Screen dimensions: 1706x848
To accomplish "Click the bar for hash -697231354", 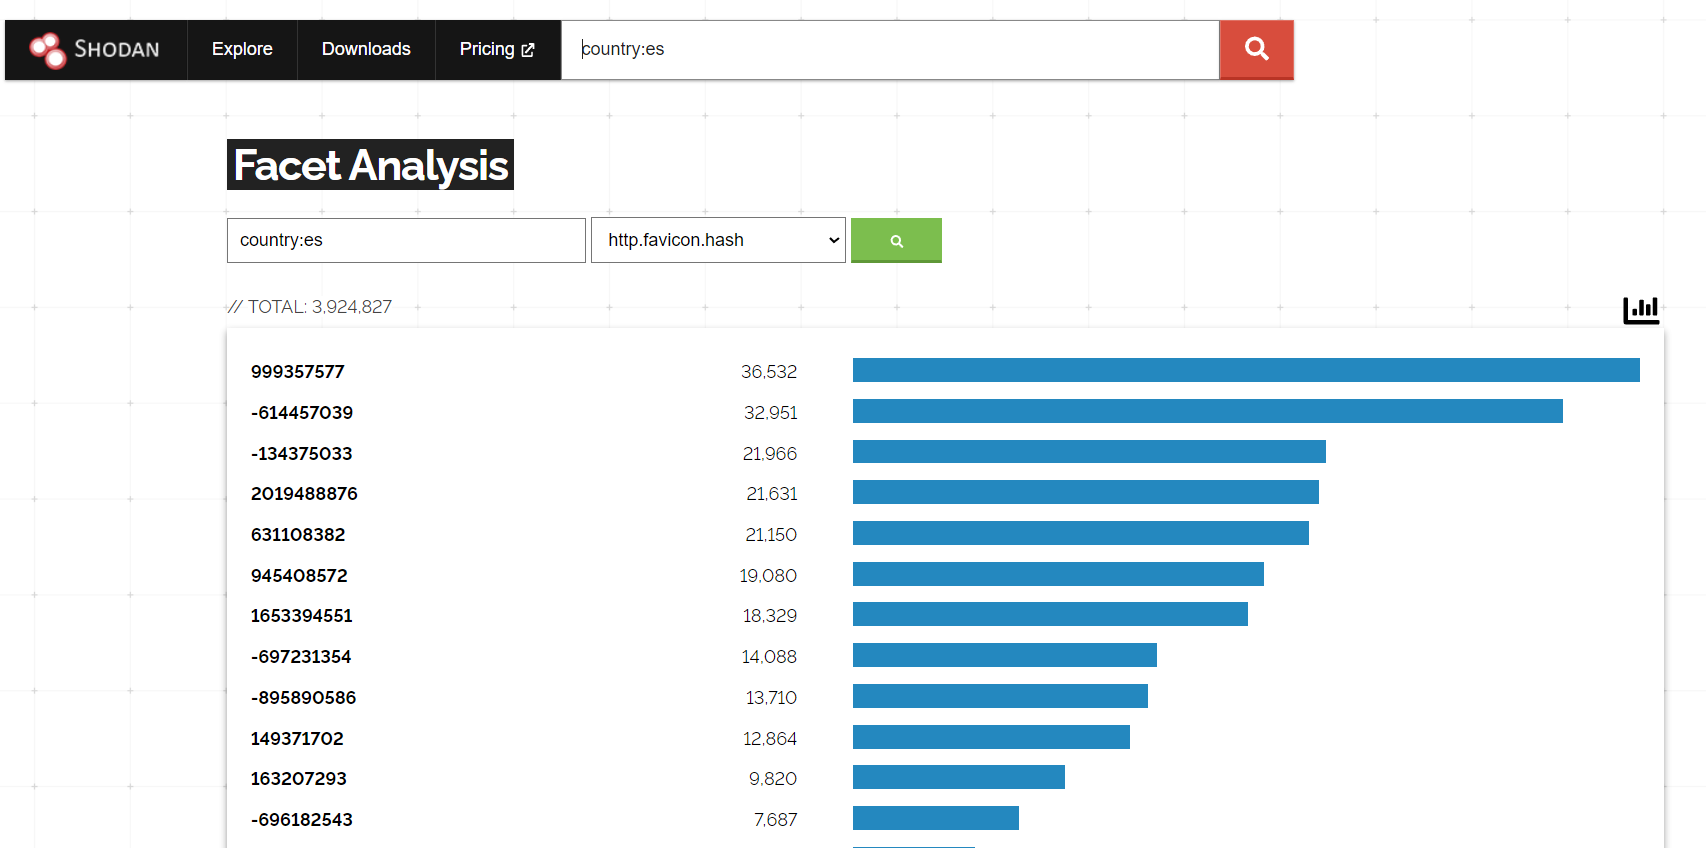I will click(x=1005, y=655).
